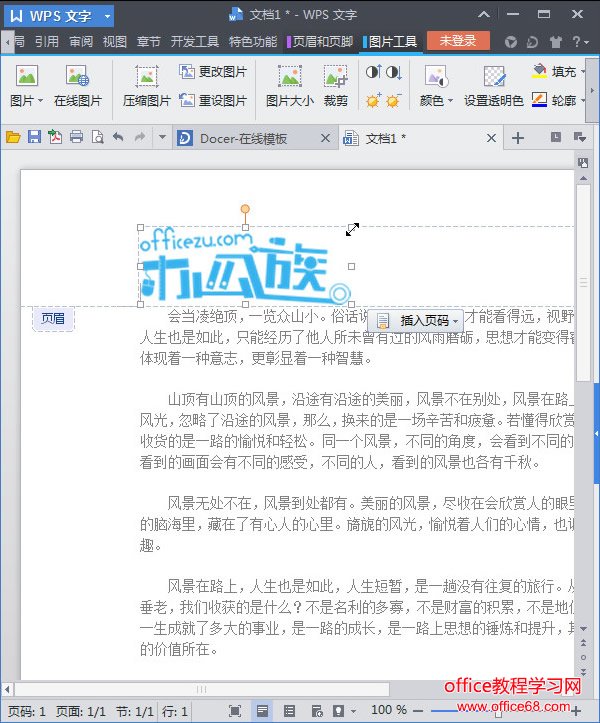Click 100 % zoom level
Screen dimensions: 600x723
tap(389, 710)
